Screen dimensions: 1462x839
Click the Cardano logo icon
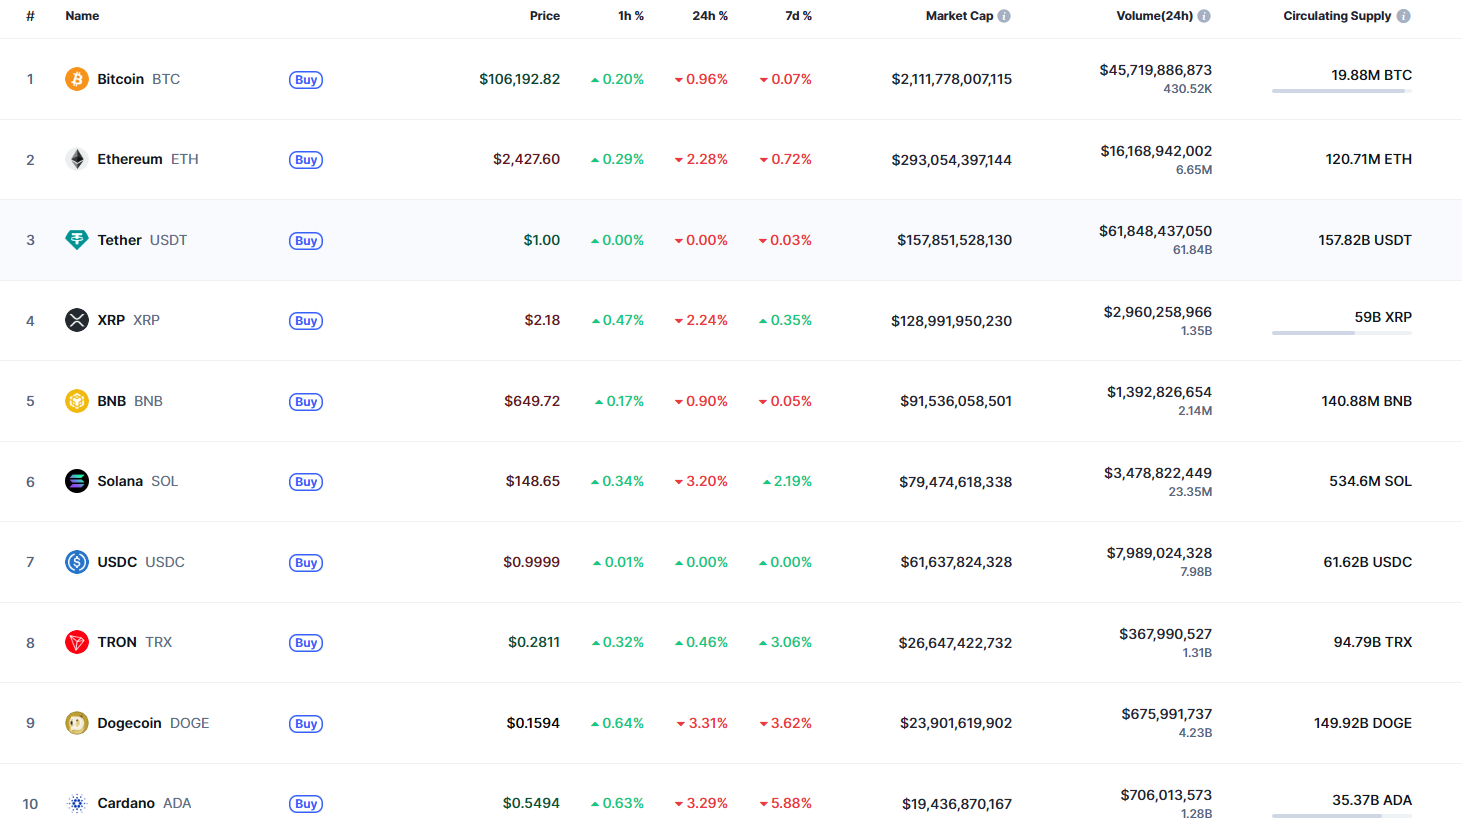pos(77,803)
